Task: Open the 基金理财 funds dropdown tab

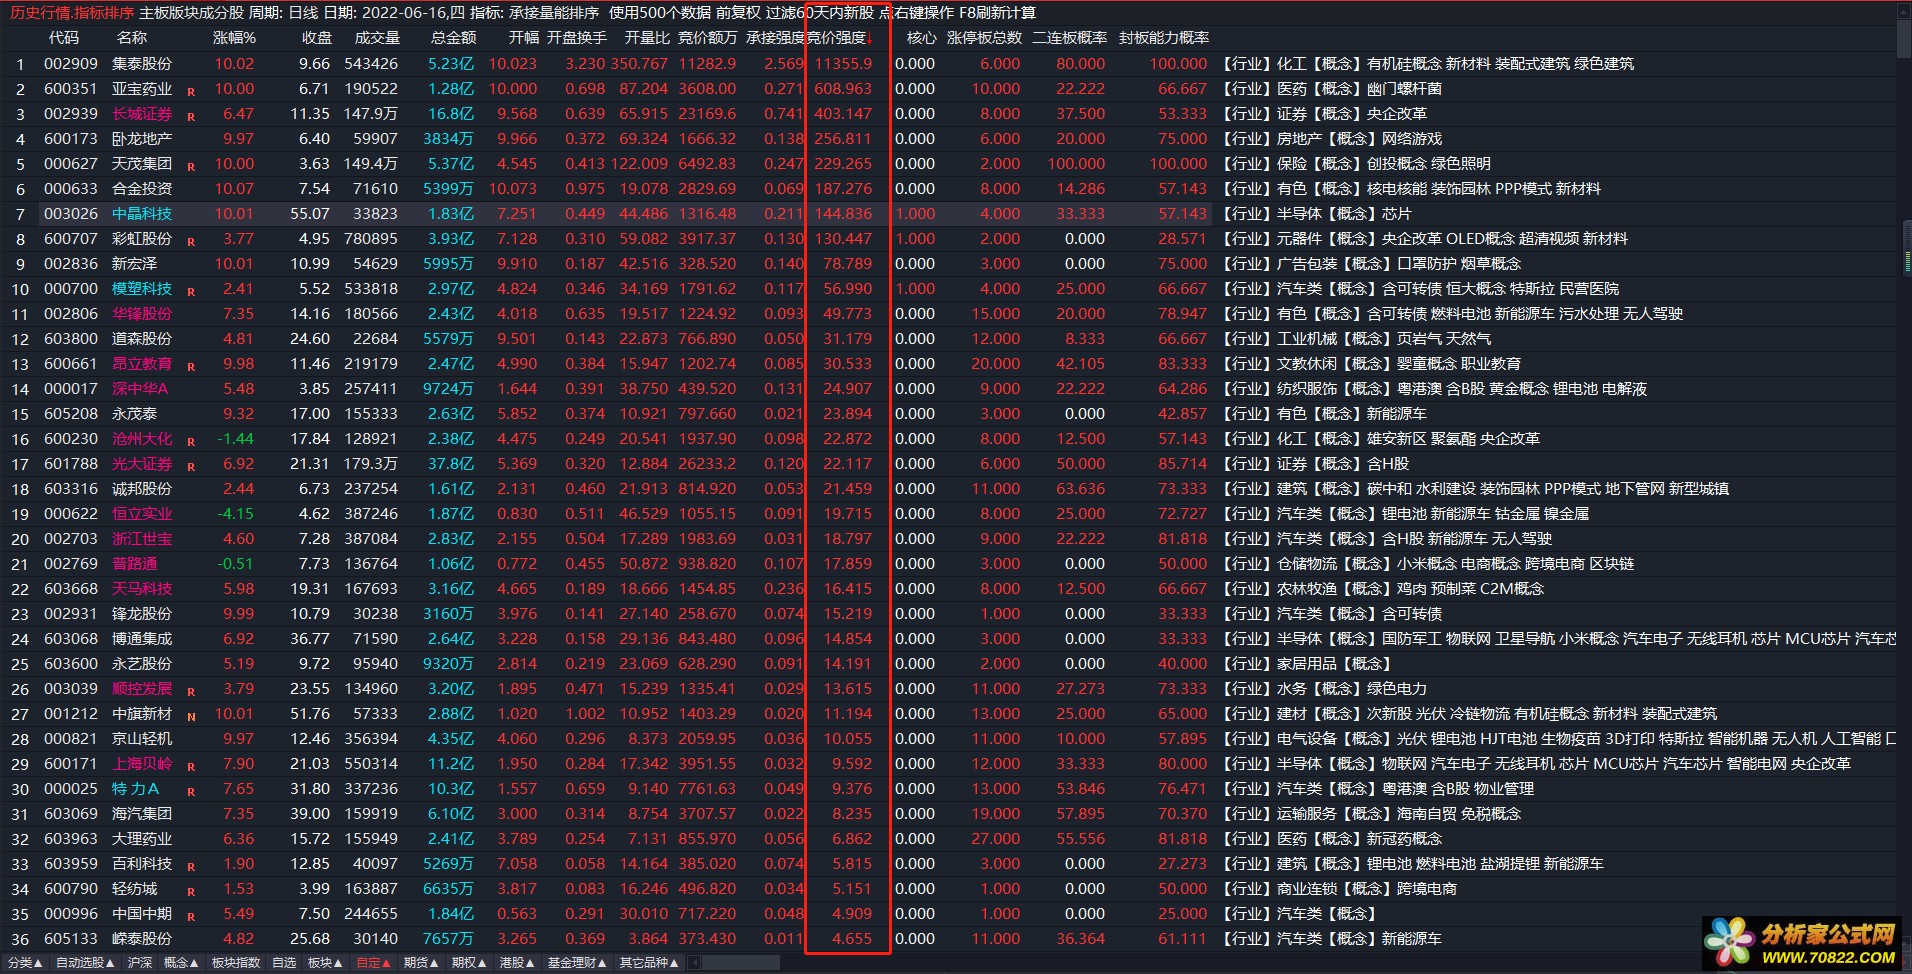Action: coord(577,963)
